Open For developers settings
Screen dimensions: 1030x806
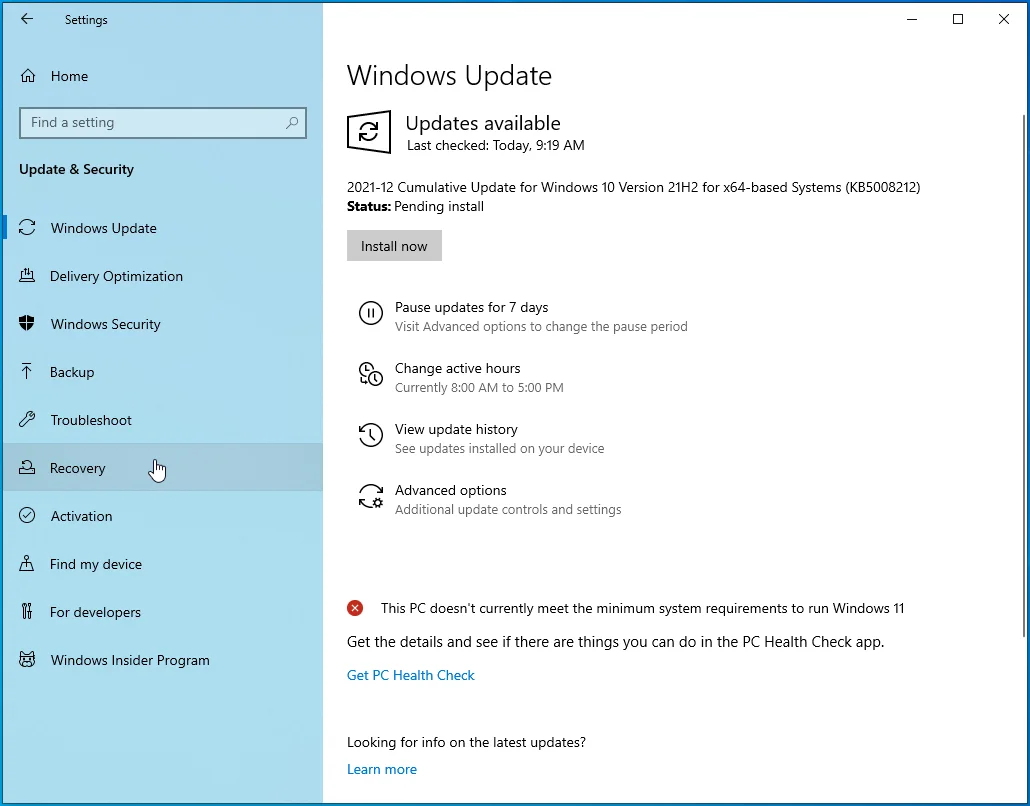163,612
